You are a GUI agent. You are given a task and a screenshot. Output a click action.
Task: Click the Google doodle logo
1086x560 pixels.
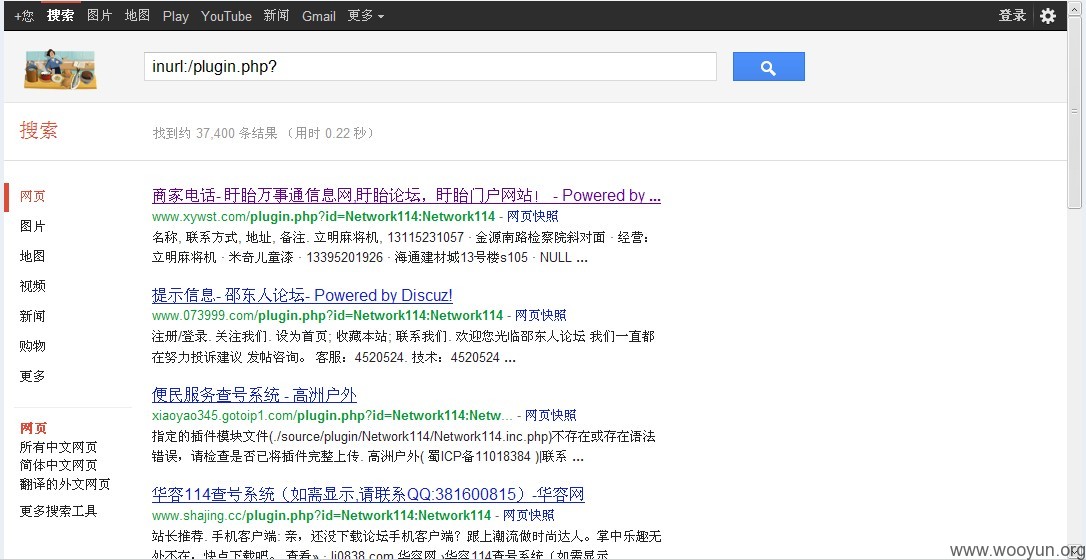60,68
